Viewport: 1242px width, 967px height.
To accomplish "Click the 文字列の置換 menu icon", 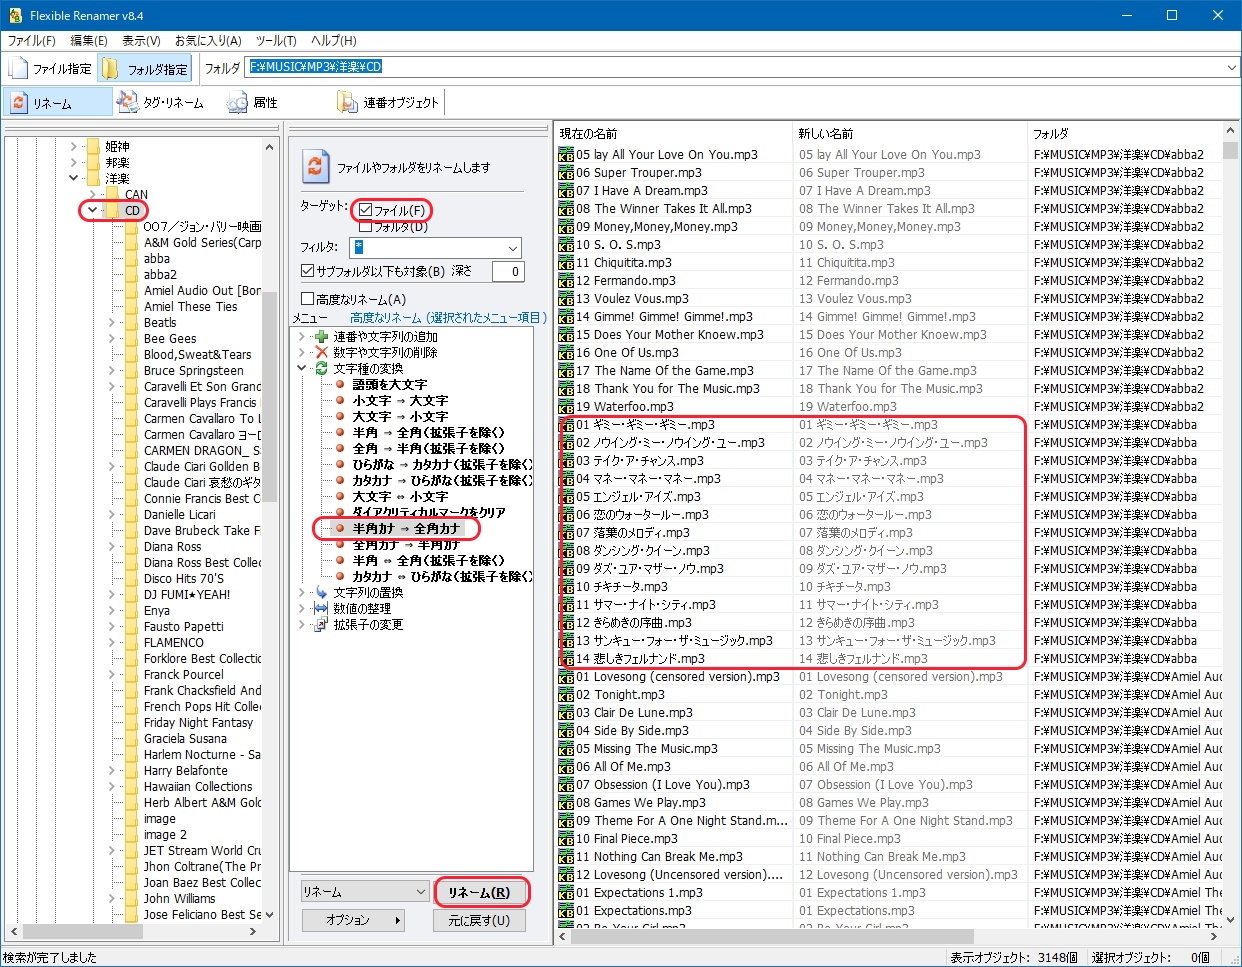I will [321, 593].
